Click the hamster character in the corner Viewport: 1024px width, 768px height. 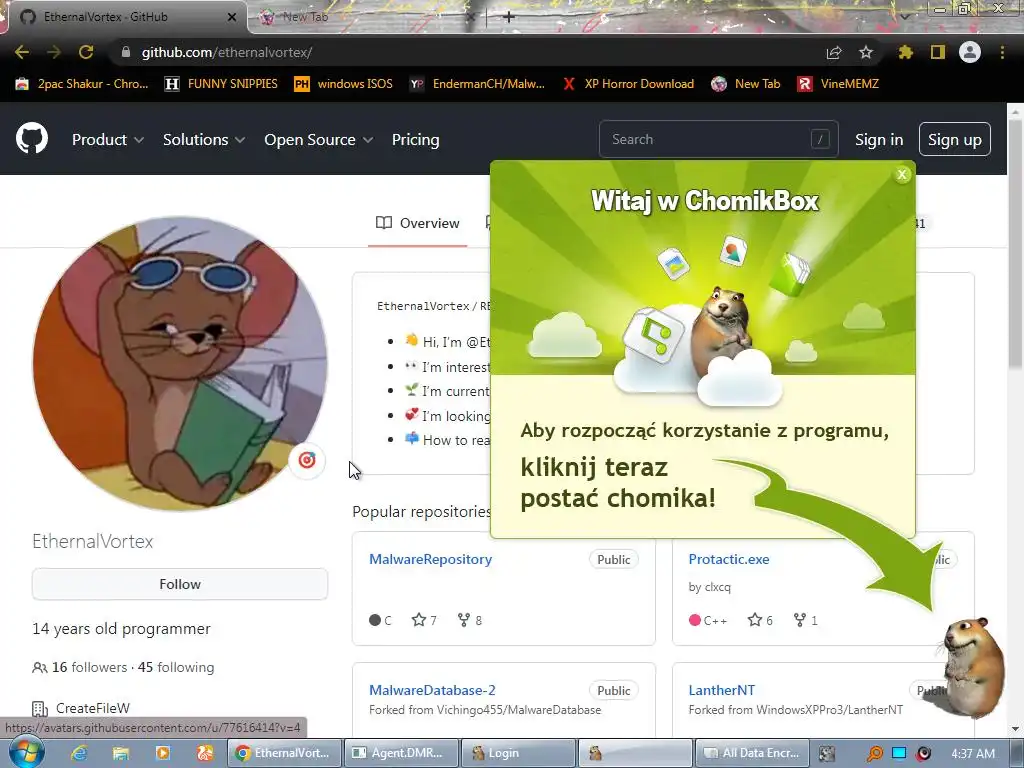tap(972, 666)
